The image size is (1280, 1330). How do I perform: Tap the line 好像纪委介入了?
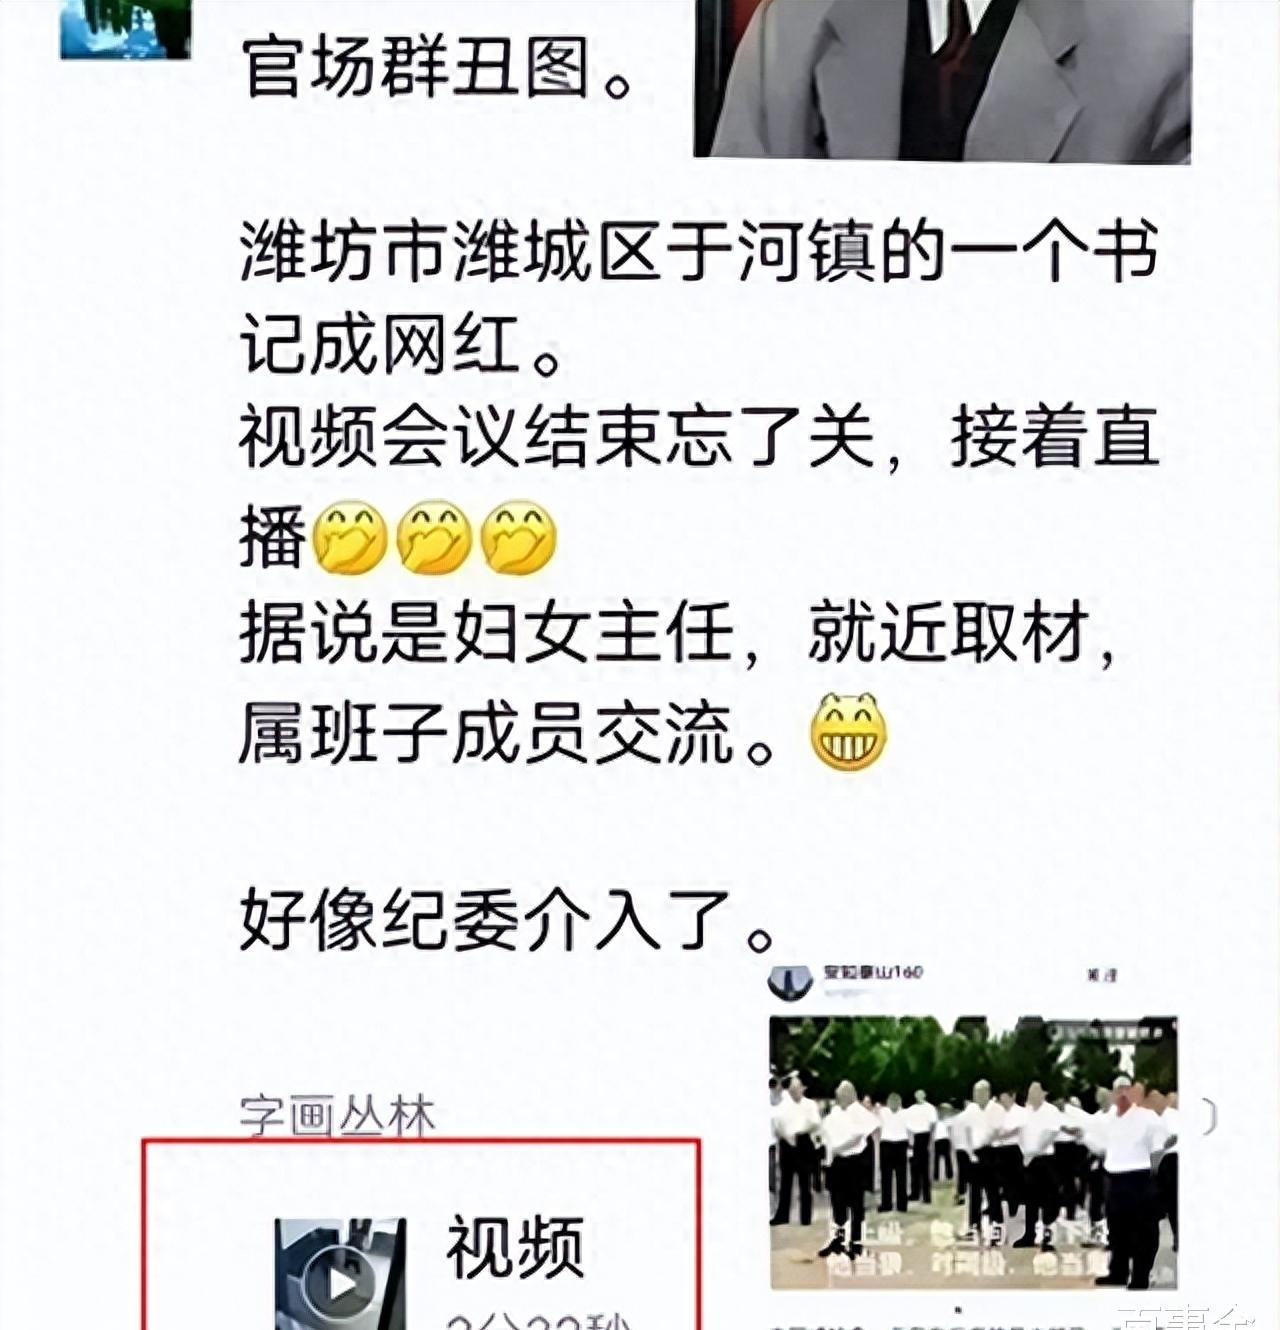[x=507, y=919]
